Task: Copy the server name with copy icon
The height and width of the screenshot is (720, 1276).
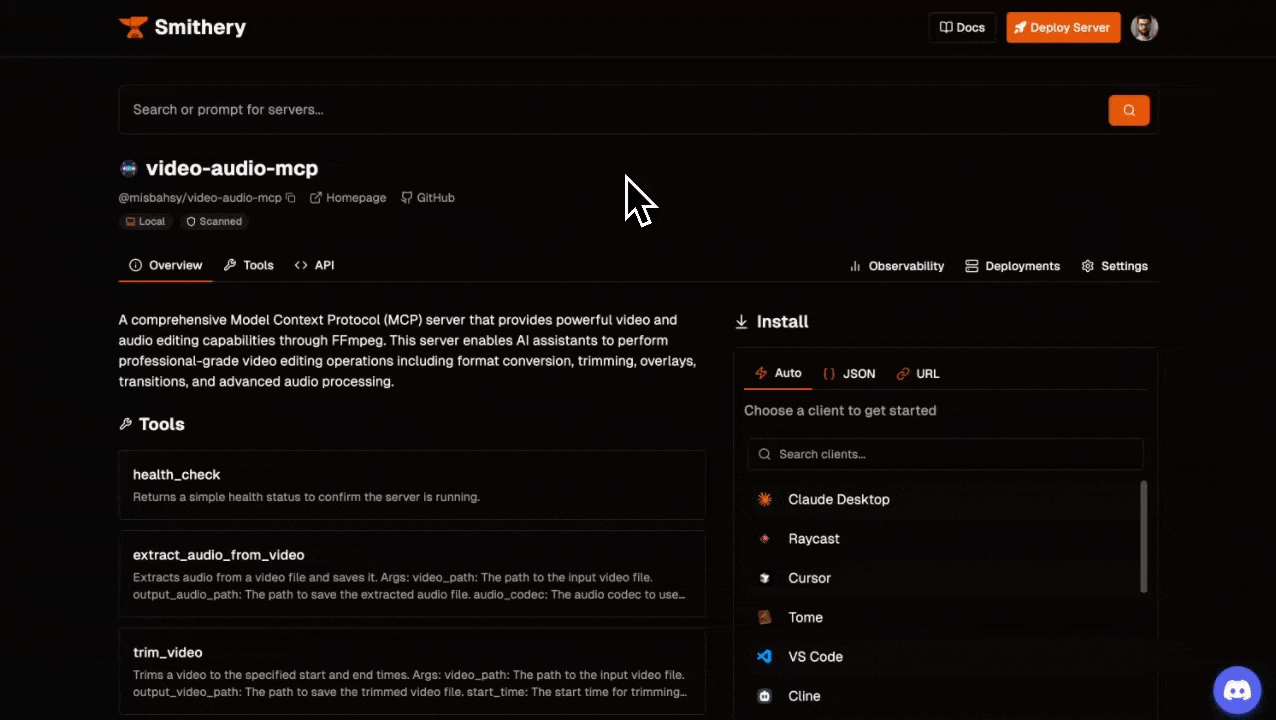Action: coord(291,198)
